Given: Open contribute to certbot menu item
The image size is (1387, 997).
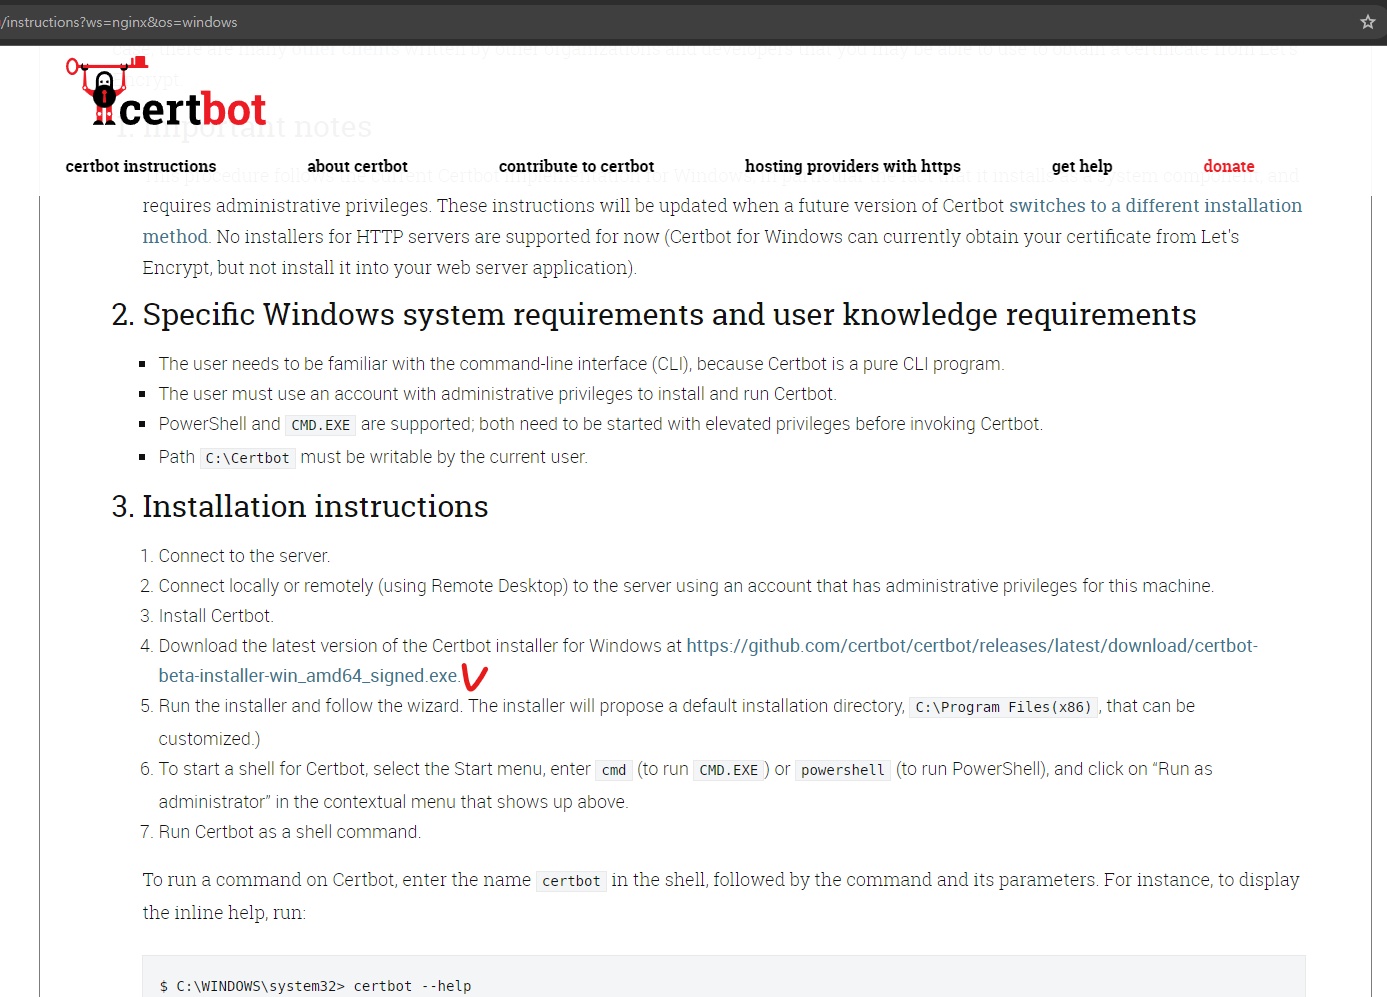Looking at the screenshot, I should pyautogui.click(x=576, y=166).
